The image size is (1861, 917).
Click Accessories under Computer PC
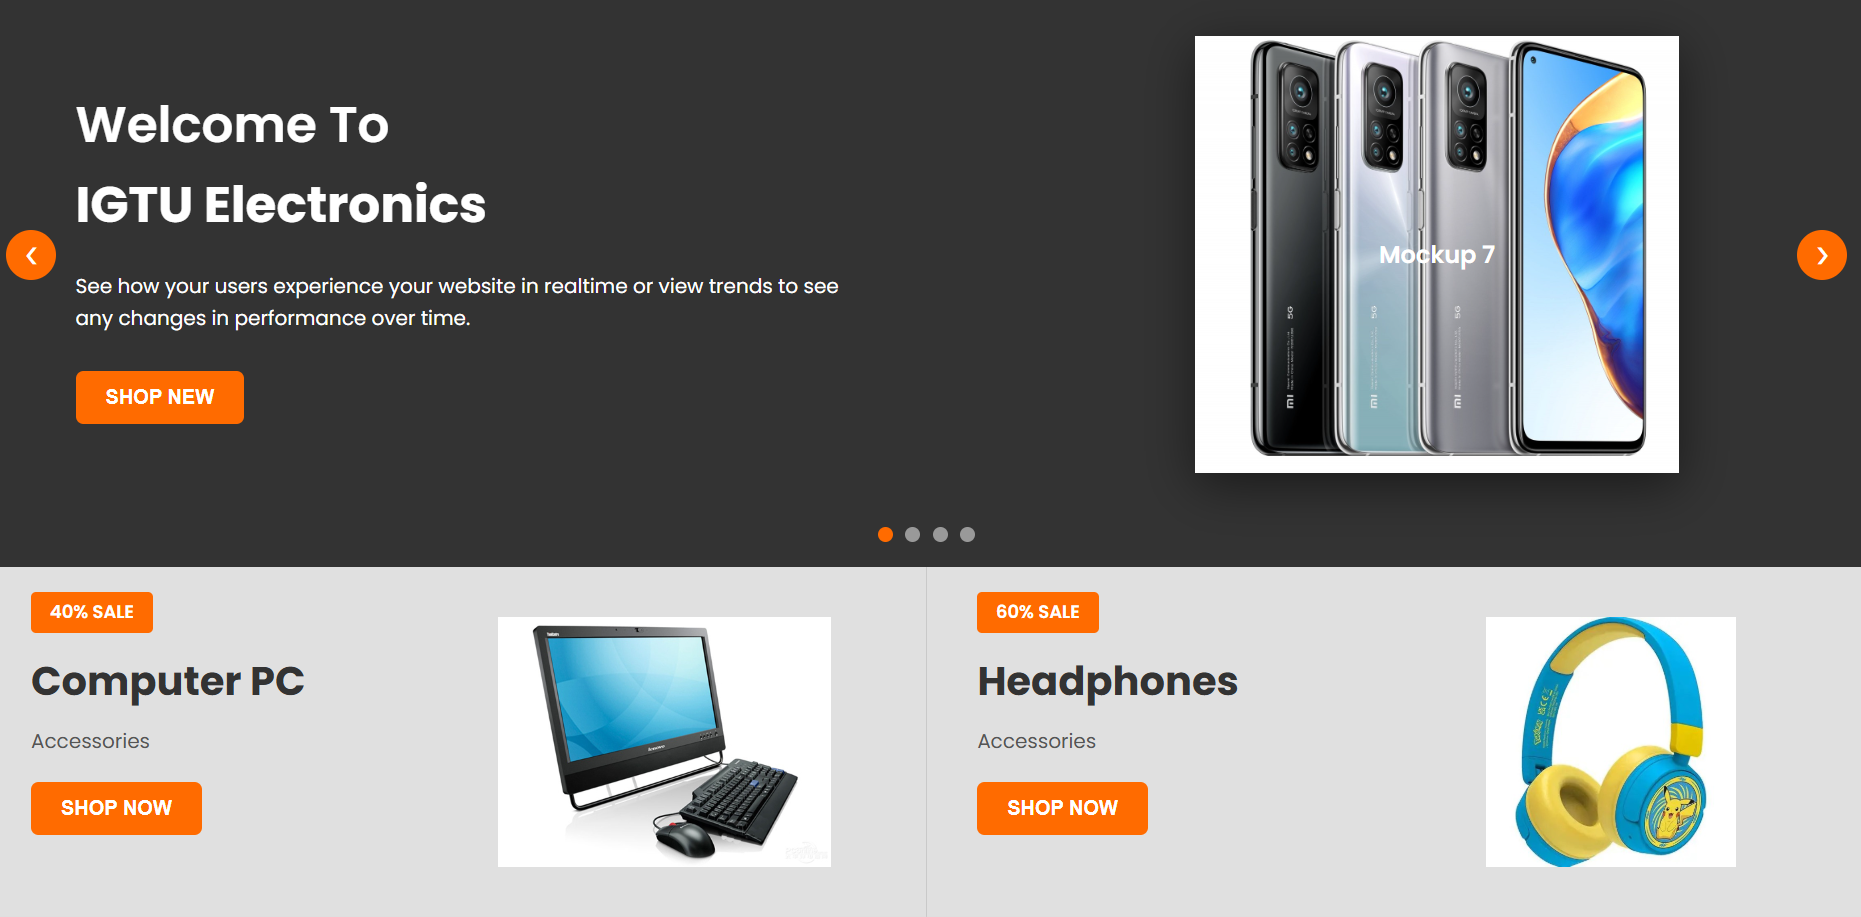point(90,741)
